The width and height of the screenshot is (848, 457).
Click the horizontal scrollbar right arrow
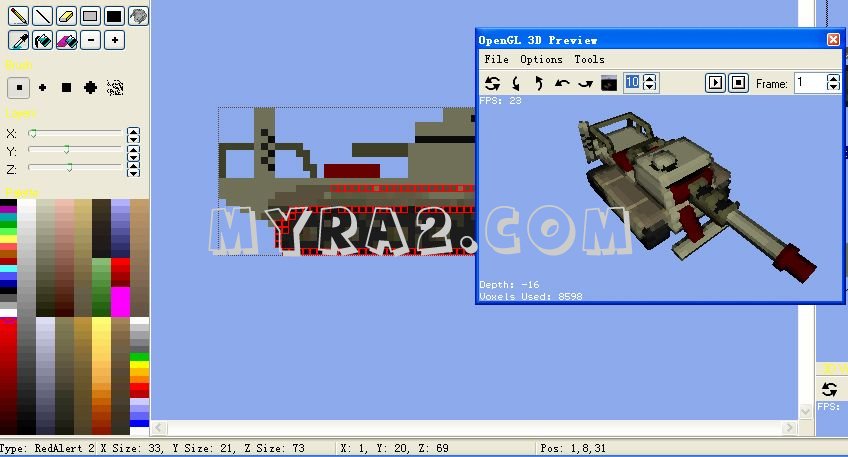790,428
